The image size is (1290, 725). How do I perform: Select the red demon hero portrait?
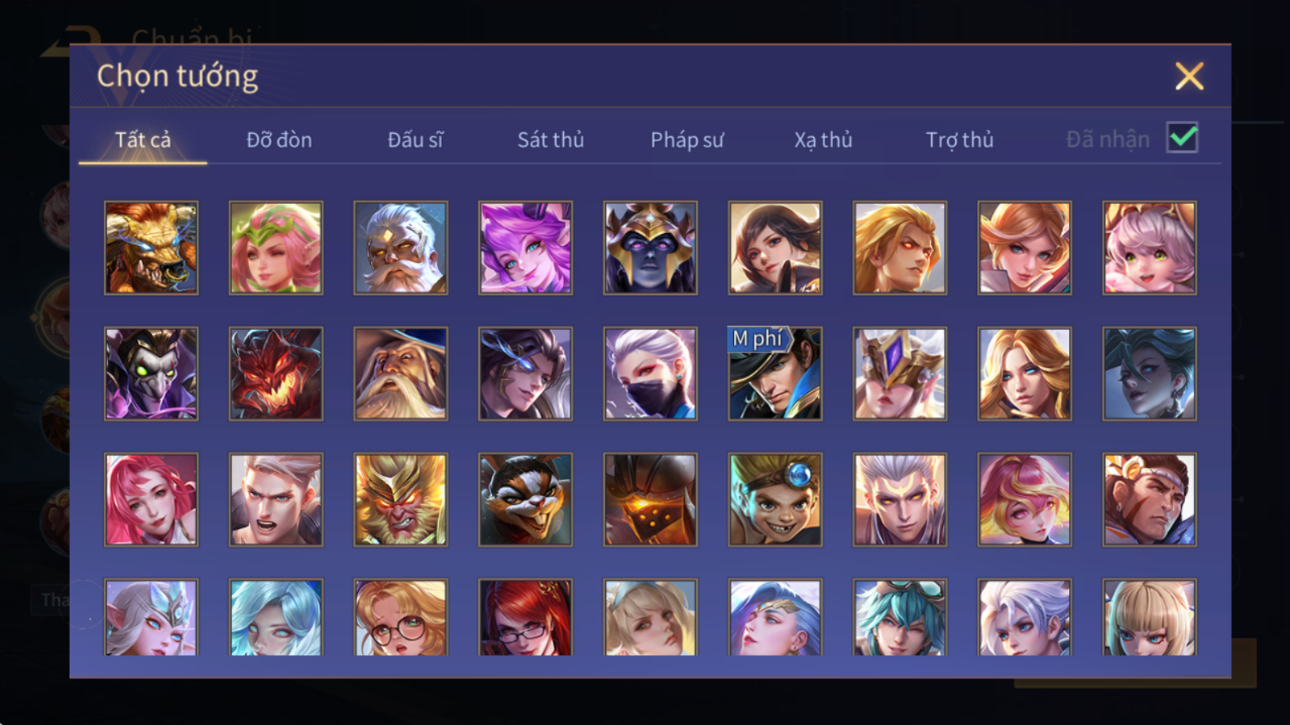[x=276, y=374]
